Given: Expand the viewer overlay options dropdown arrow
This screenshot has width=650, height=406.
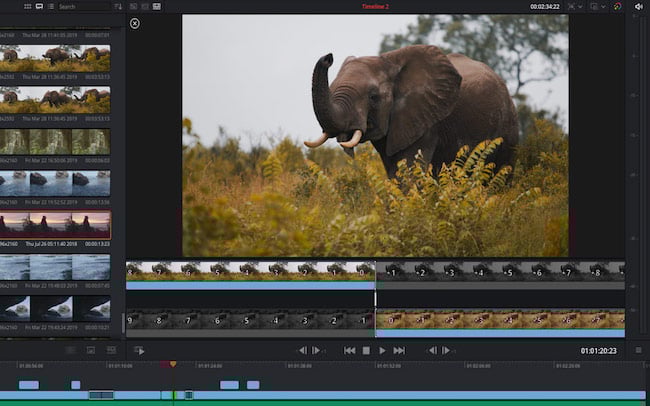Looking at the screenshot, I should [580, 7].
